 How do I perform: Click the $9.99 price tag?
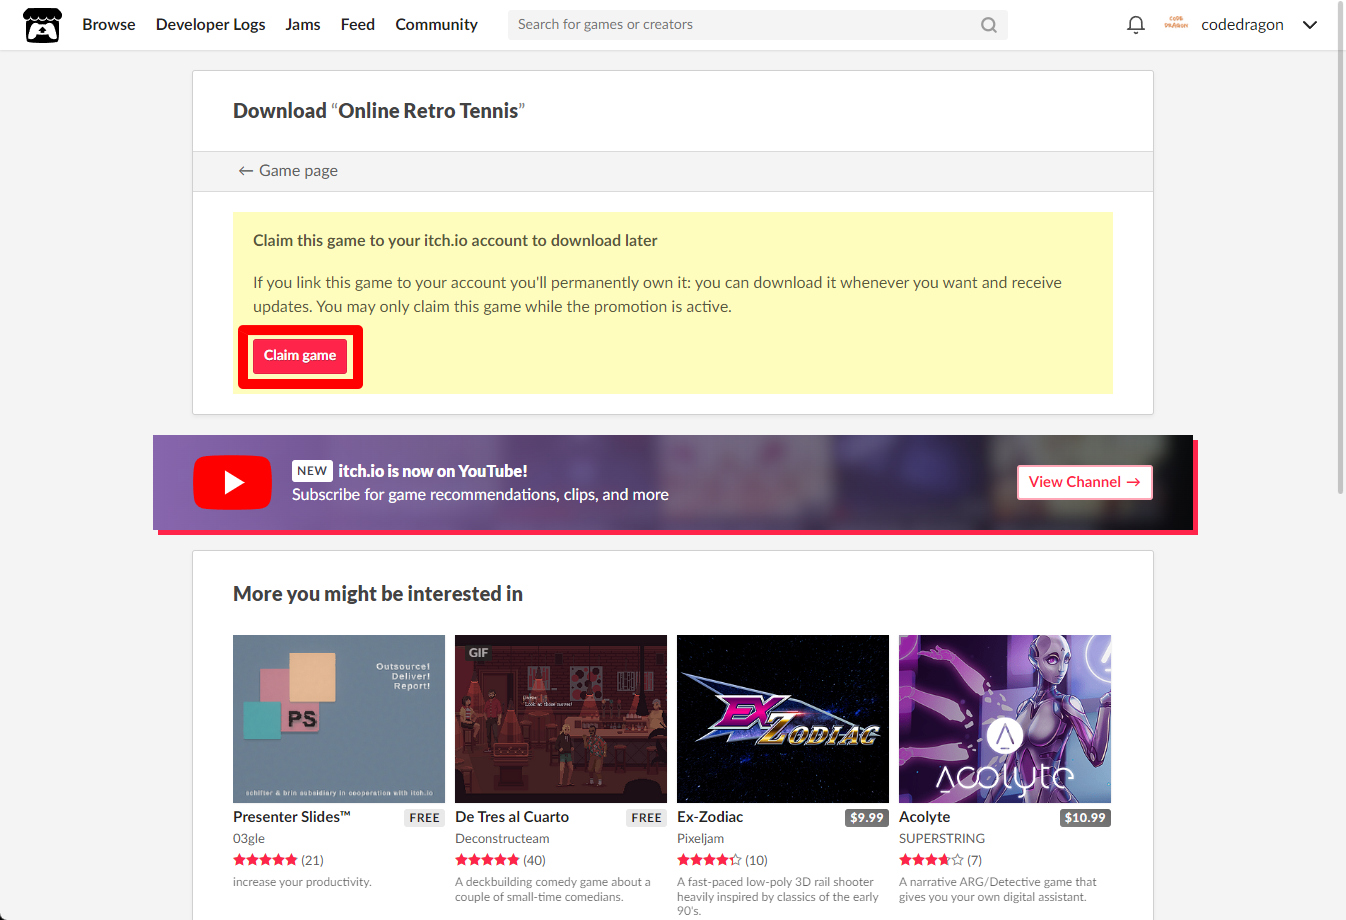pyautogui.click(x=867, y=818)
